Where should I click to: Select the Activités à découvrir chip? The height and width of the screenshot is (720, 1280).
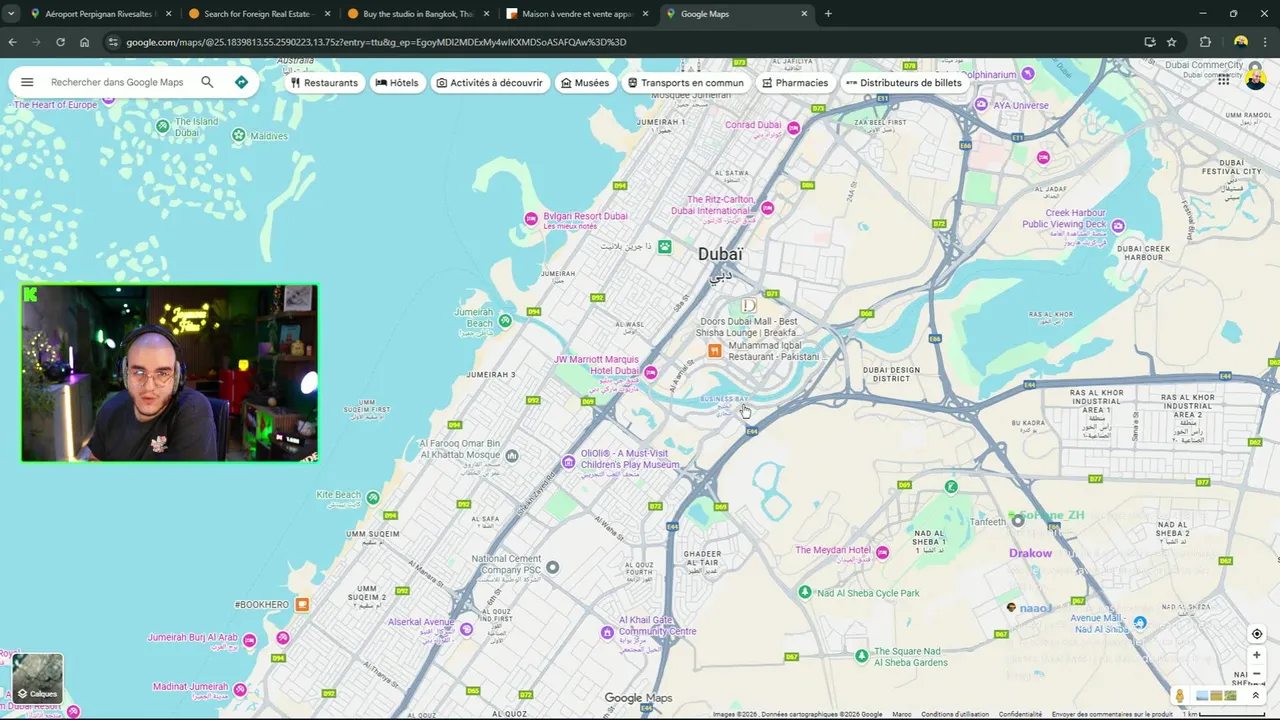tap(490, 83)
